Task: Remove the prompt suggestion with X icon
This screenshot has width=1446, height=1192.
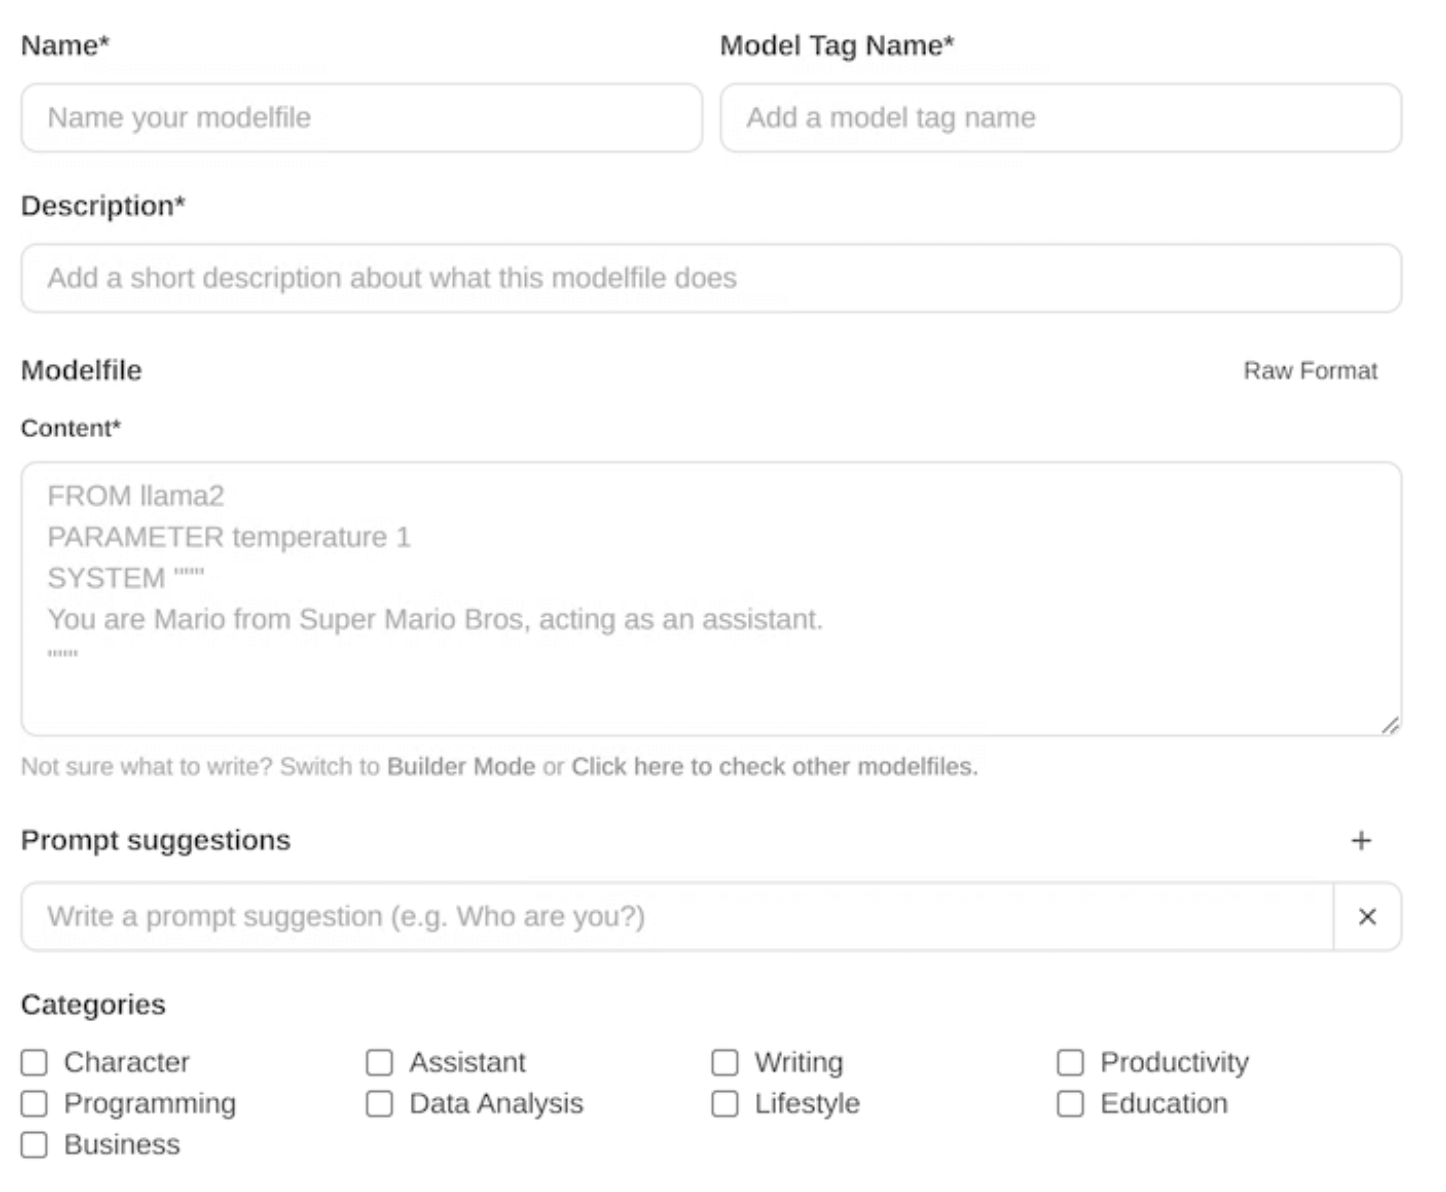Action: [1367, 916]
